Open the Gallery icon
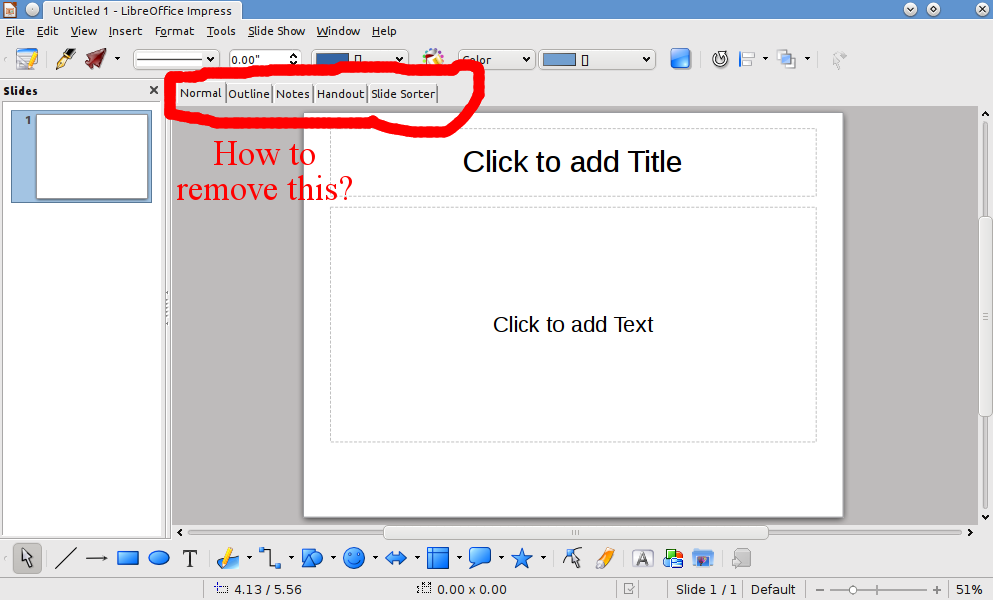Screen dimensions: 993x600 (x=703, y=558)
